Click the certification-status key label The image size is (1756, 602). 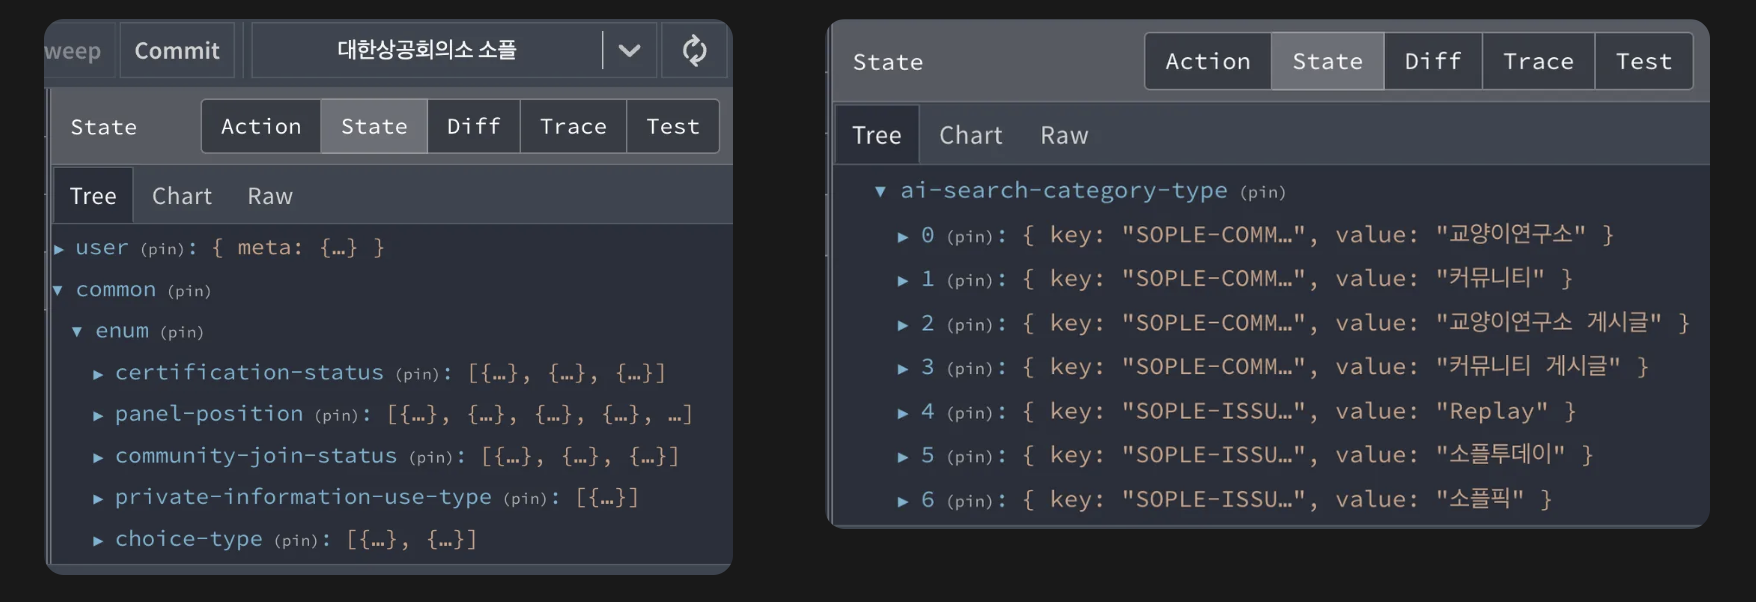249,372
